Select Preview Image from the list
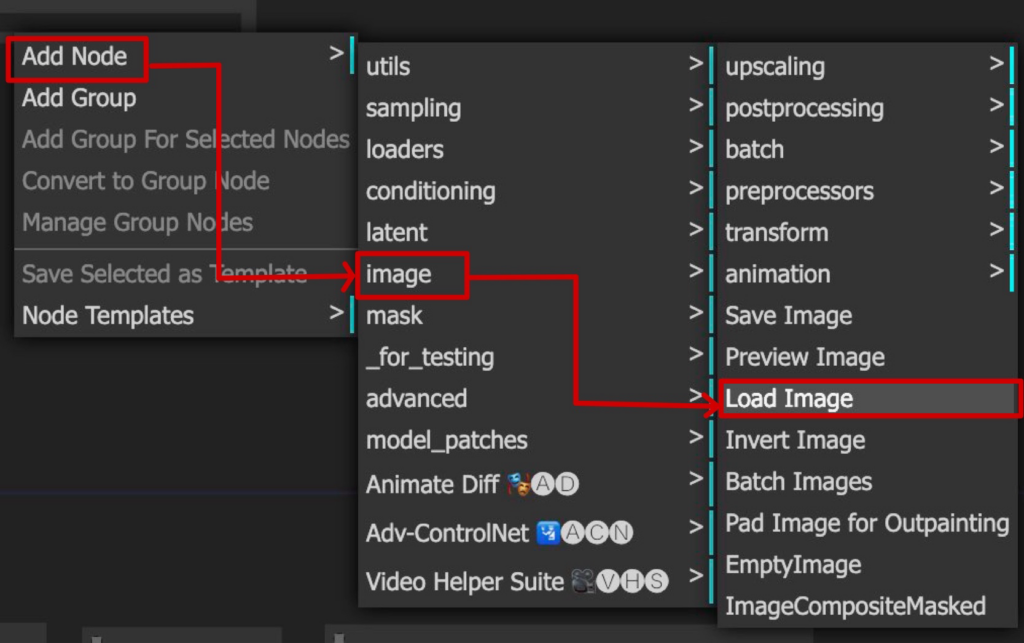Image resolution: width=1024 pixels, height=643 pixels. 804,357
